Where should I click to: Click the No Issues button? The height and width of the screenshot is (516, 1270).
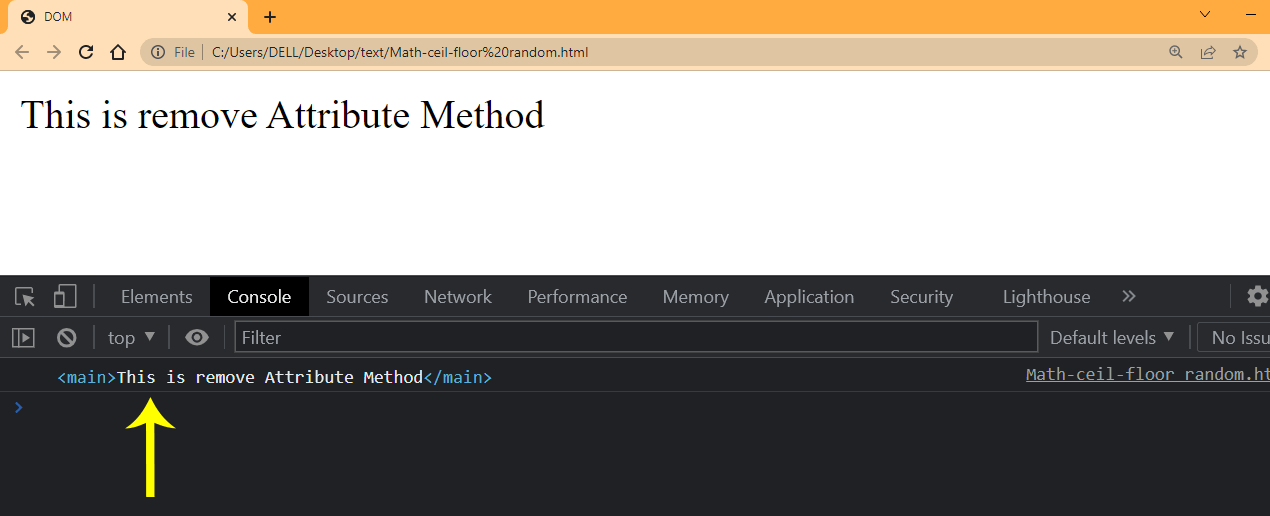(x=1238, y=338)
